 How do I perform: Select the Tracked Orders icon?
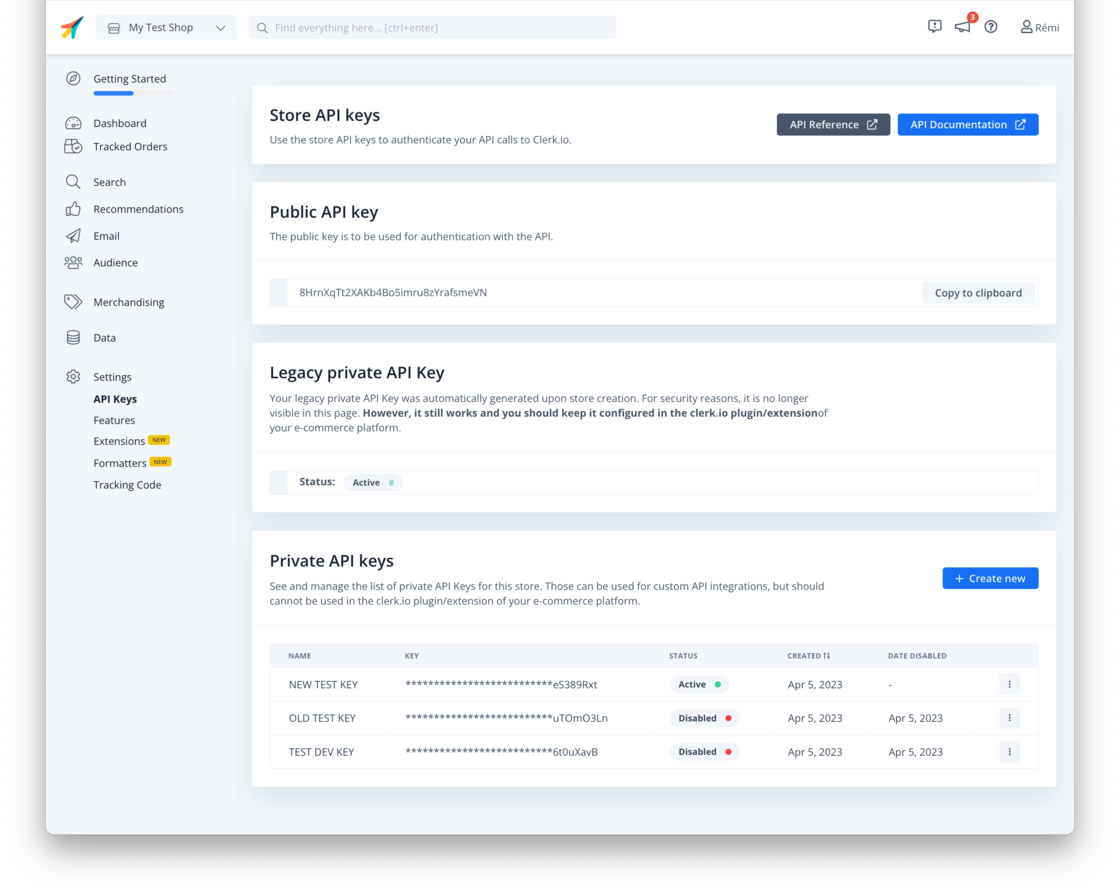point(73,146)
